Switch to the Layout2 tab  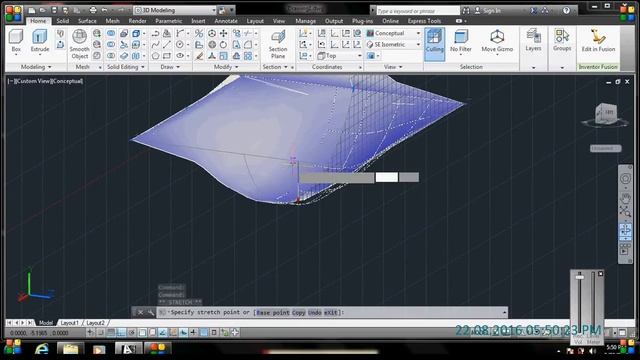(95, 323)
